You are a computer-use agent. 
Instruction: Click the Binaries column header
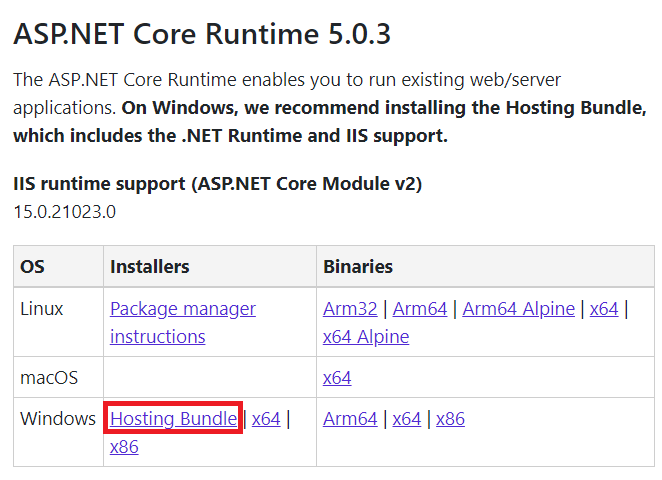pyautogui.click(x=358, y=267)
